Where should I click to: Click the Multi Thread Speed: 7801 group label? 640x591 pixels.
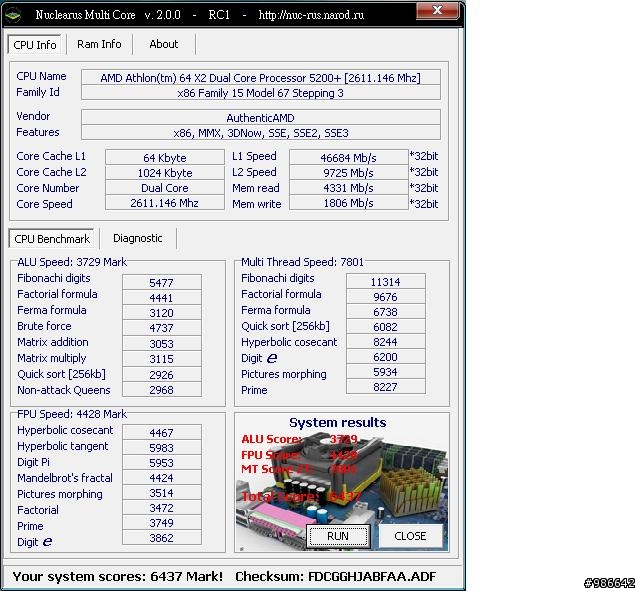[302, 262]
